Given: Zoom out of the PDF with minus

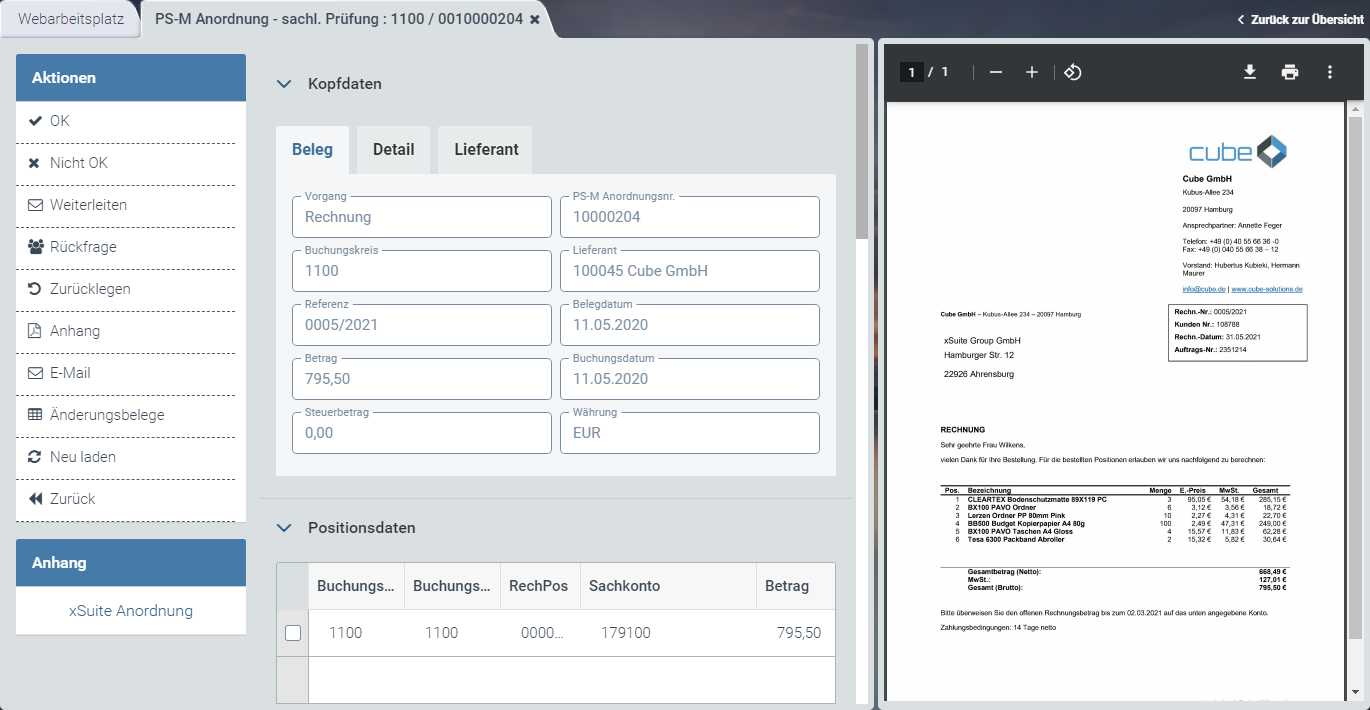Looking at the screenshot, I should [x=995, y=72].
